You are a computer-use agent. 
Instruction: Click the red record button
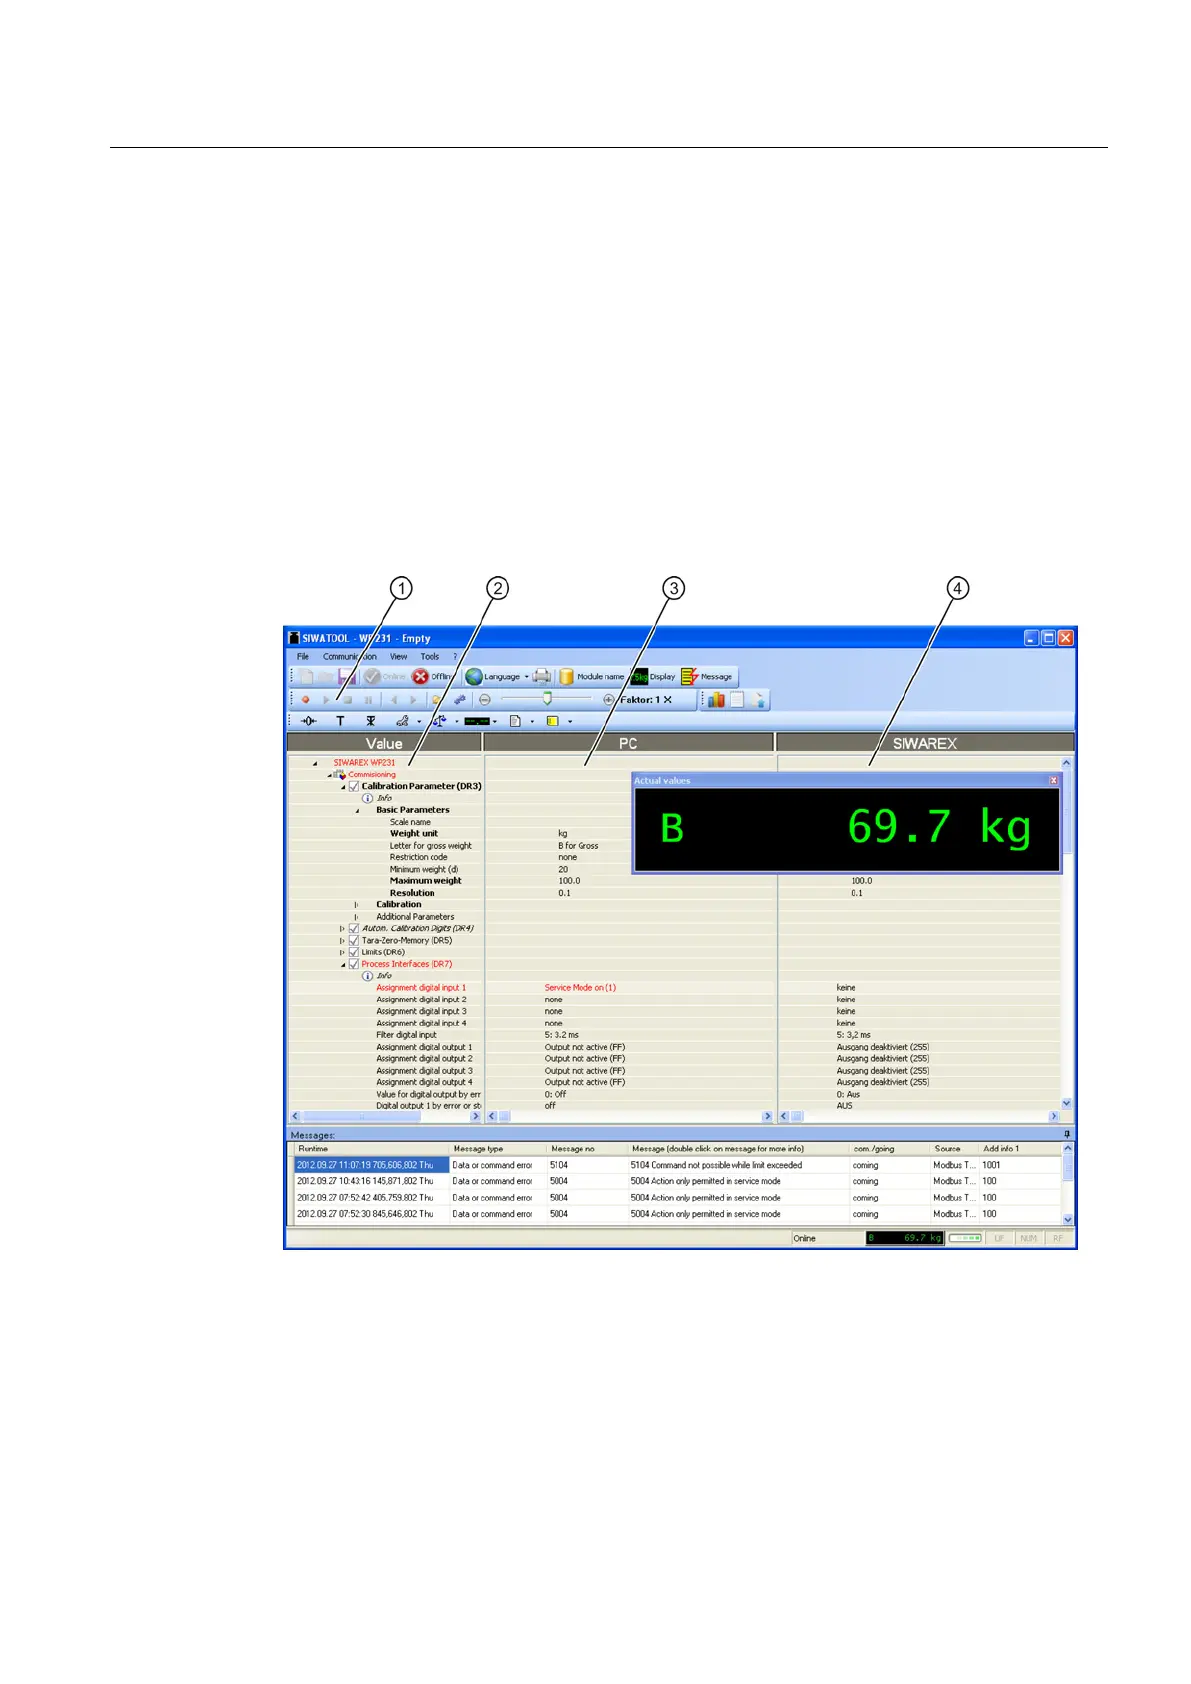click(x=306, y=700)
